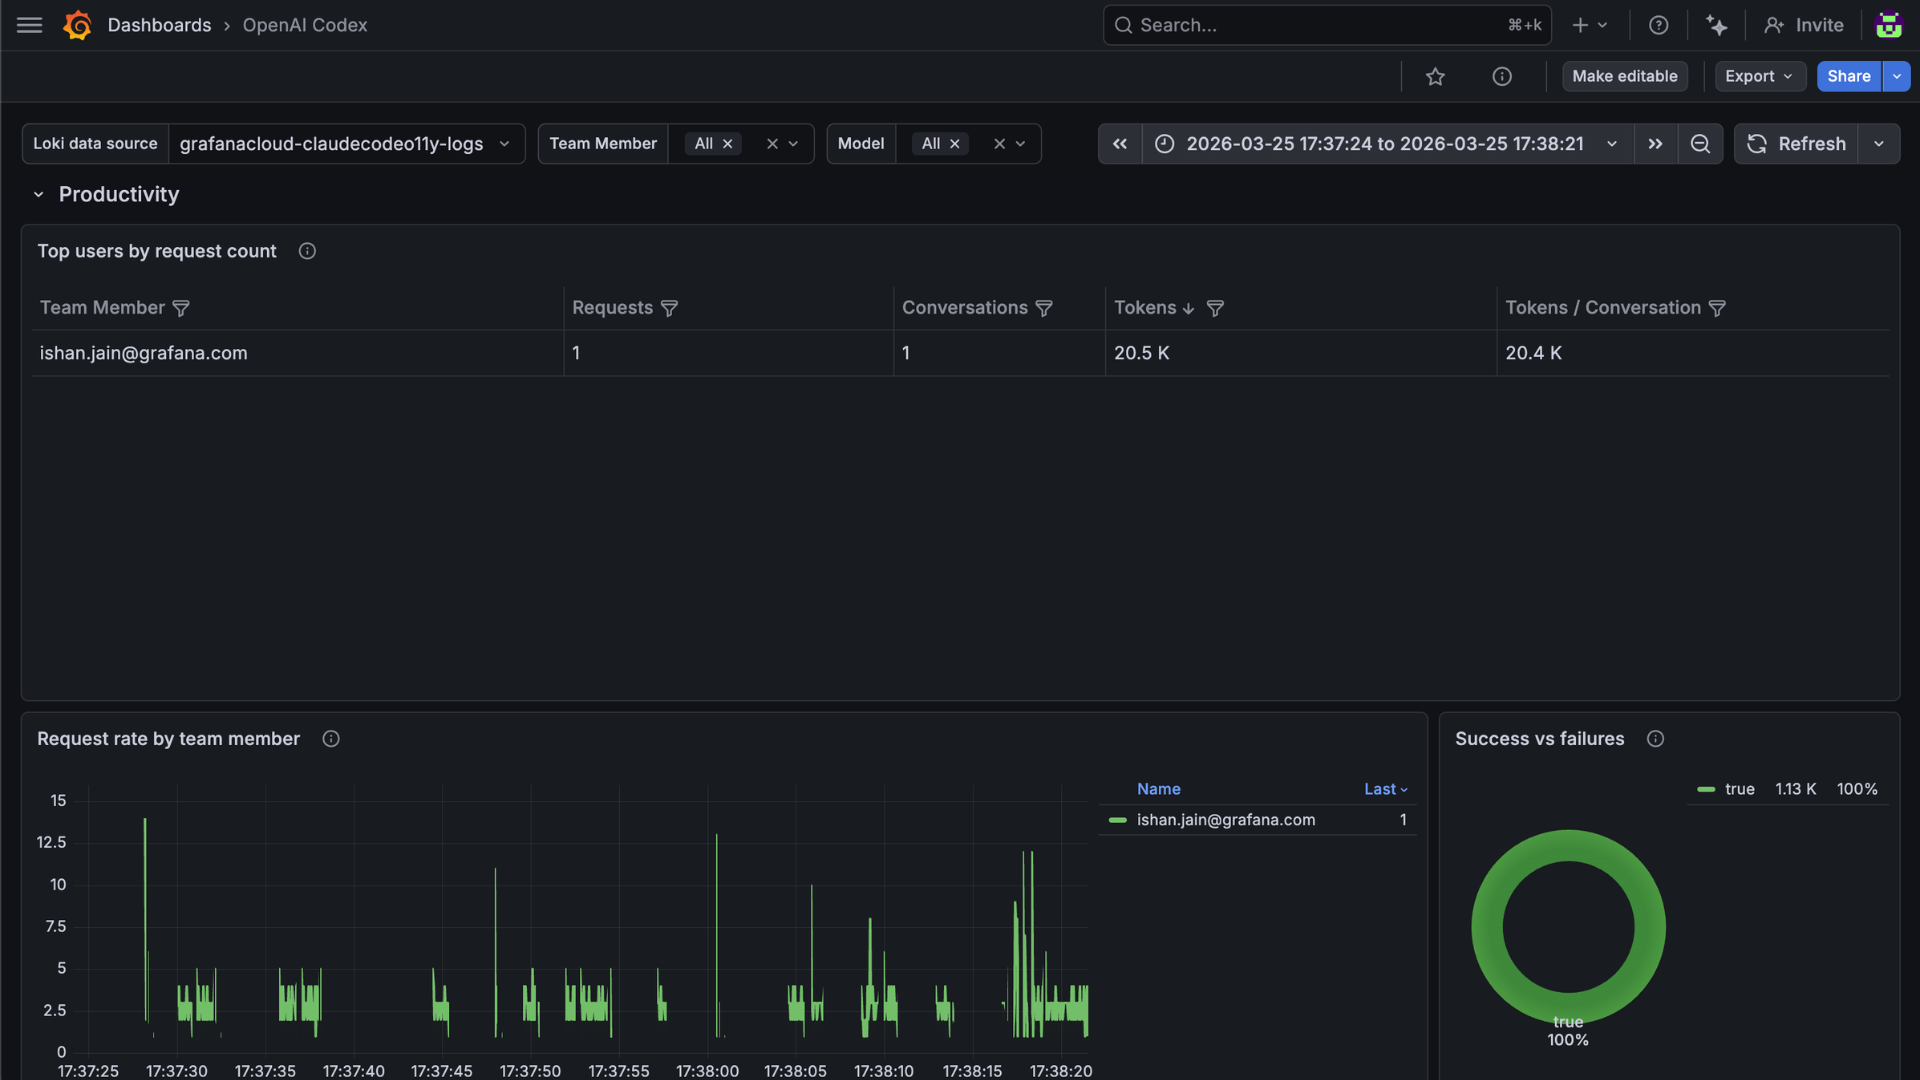Shift time range backward
The width and height of the screenshot is (1920, 1080).
click(x=1120, y=144)
